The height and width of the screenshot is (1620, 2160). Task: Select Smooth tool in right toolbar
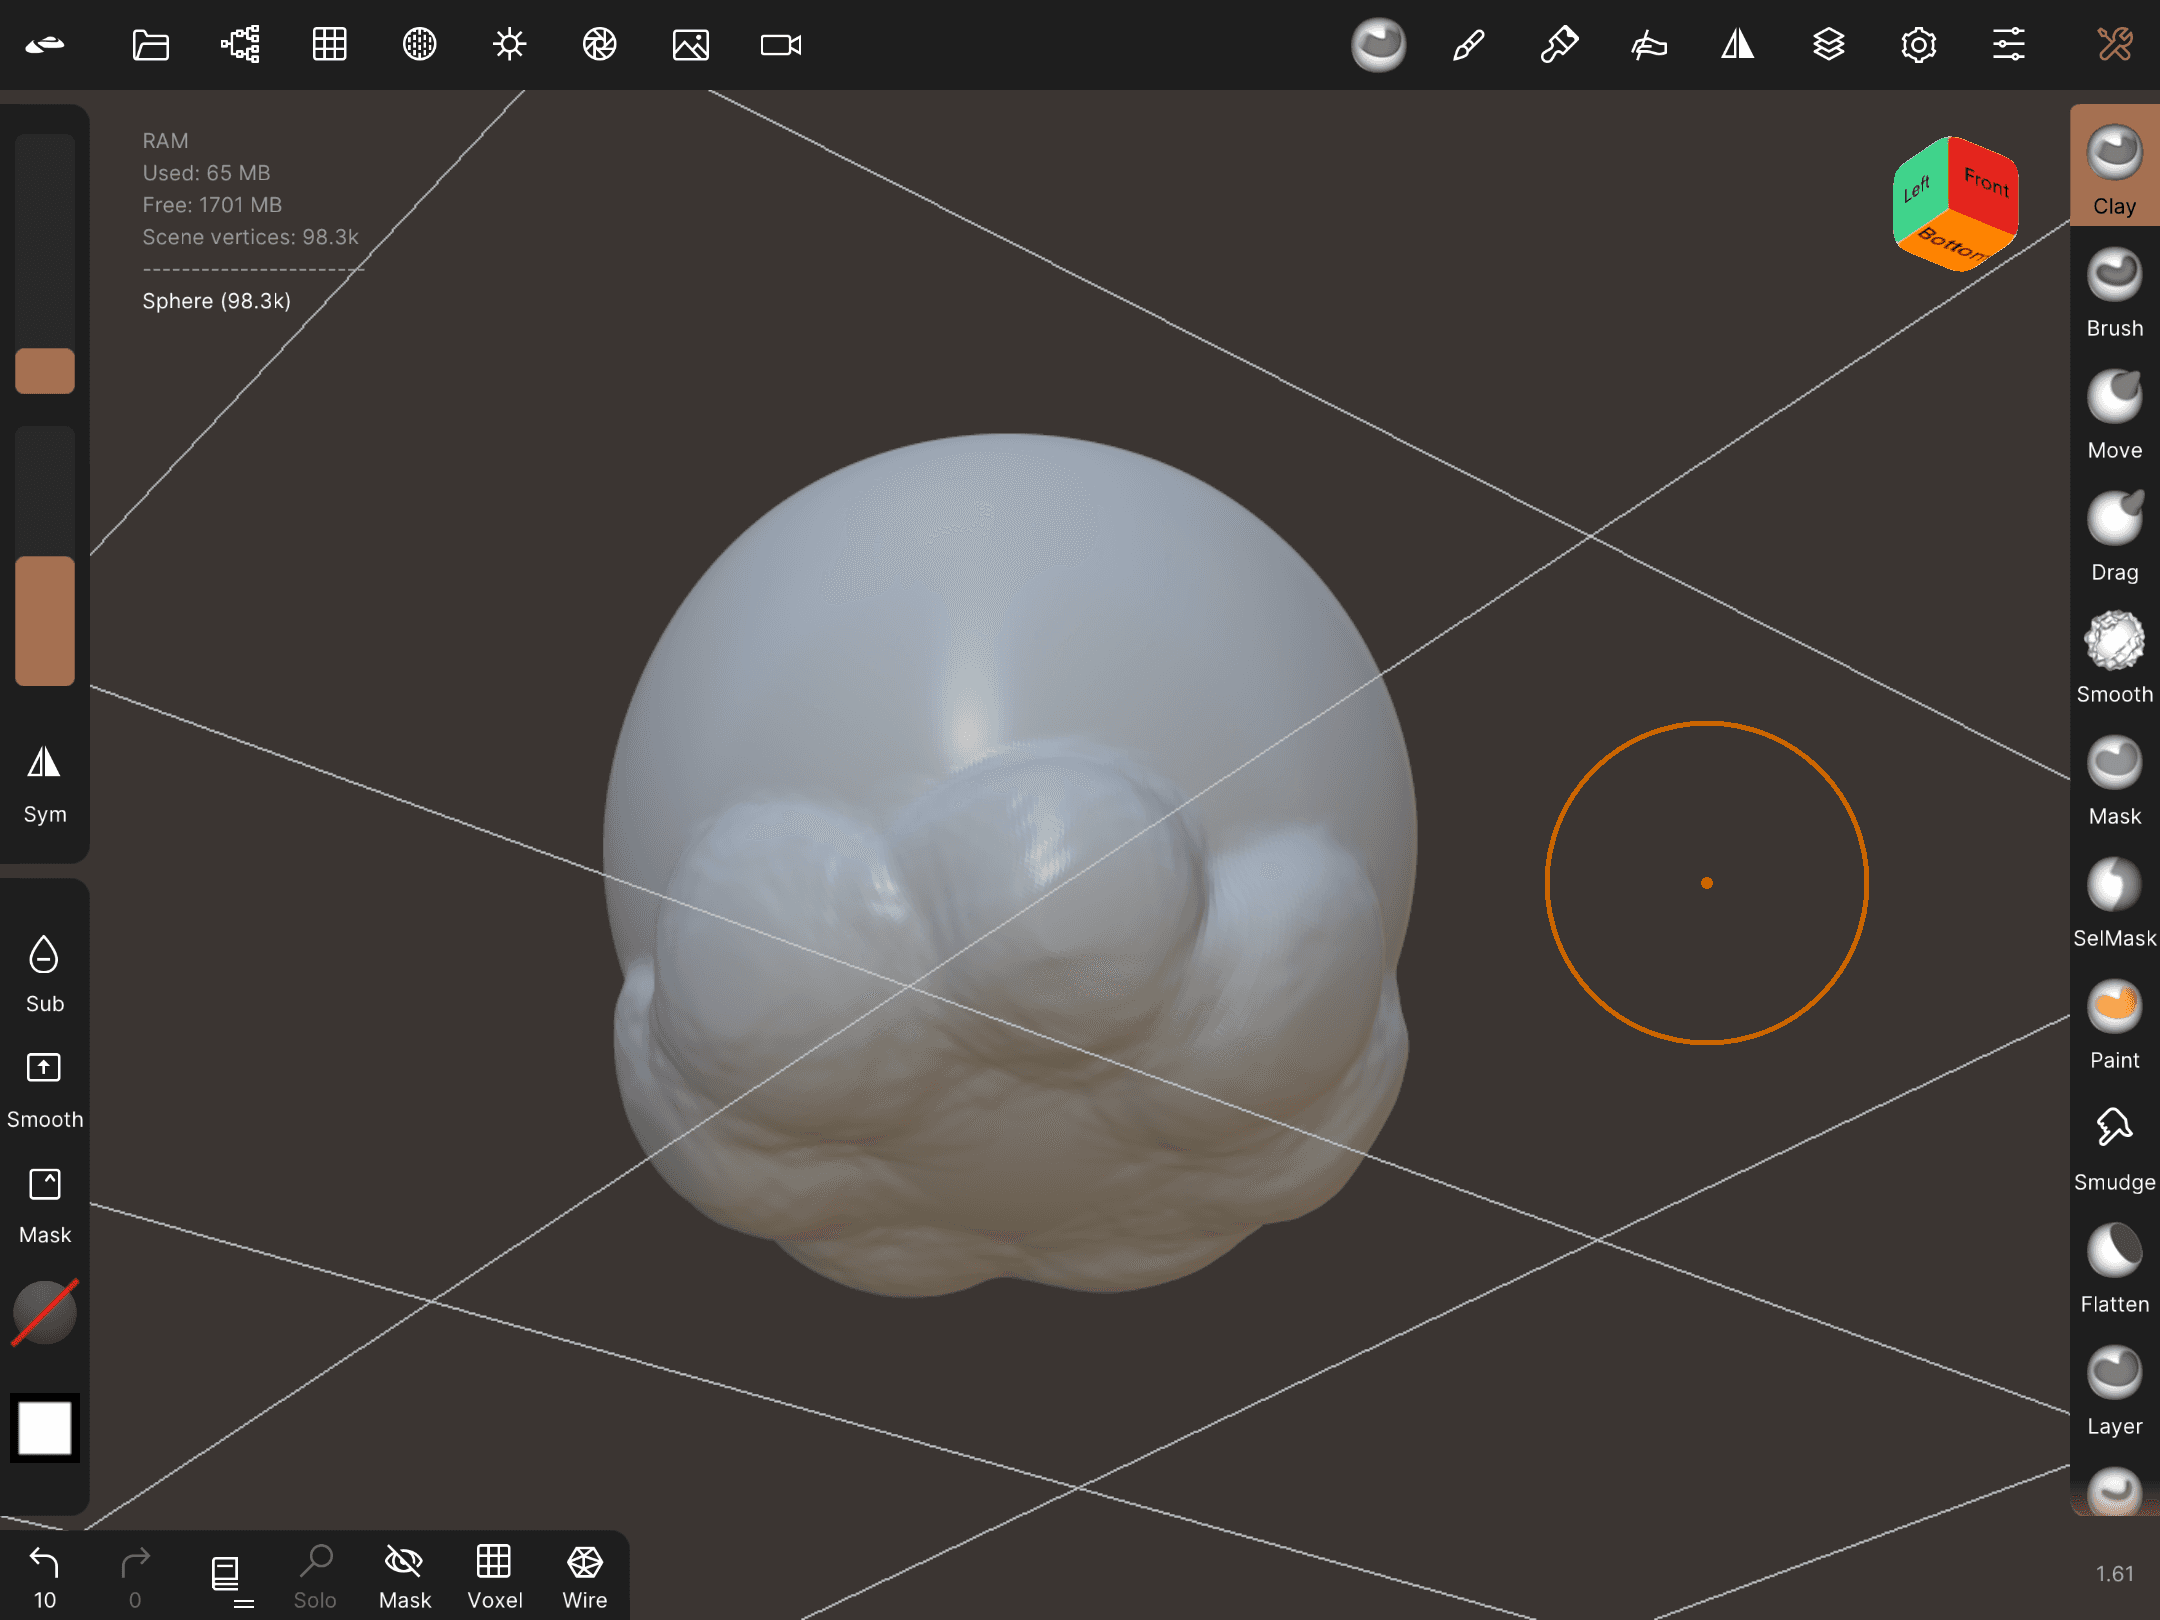(x=2114, y=659)
